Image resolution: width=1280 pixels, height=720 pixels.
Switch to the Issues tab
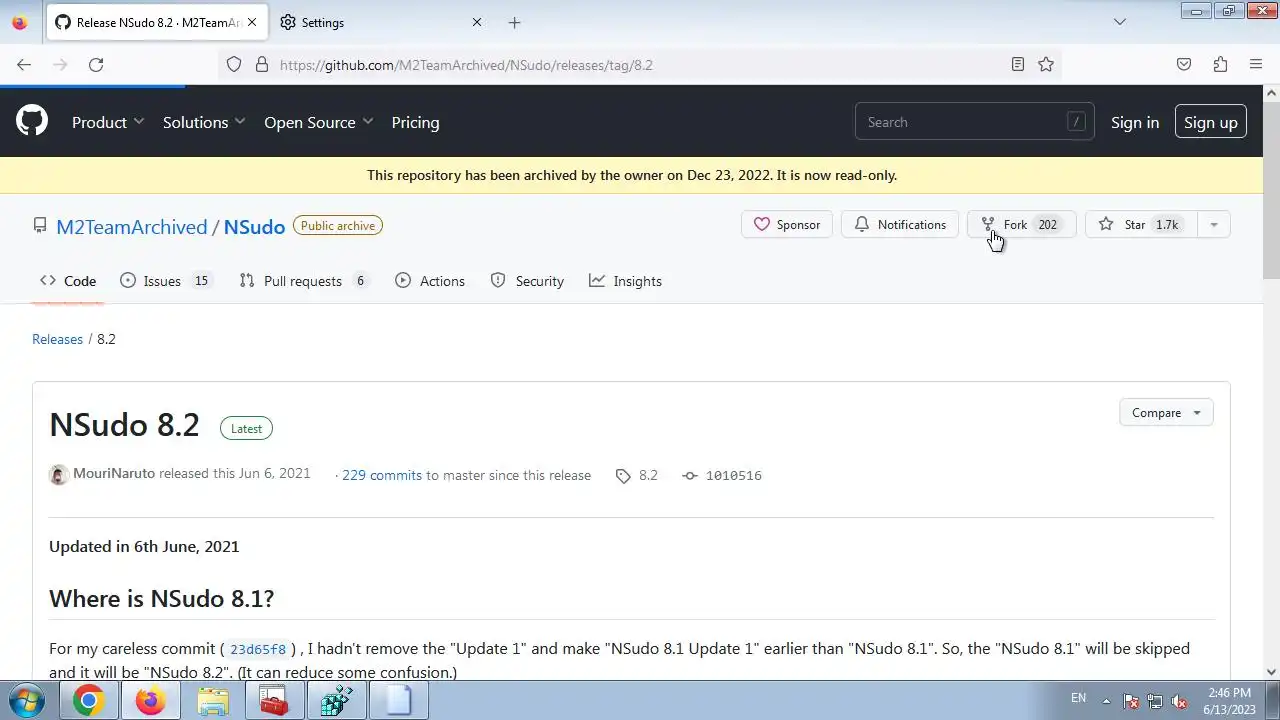pos(165,281)
